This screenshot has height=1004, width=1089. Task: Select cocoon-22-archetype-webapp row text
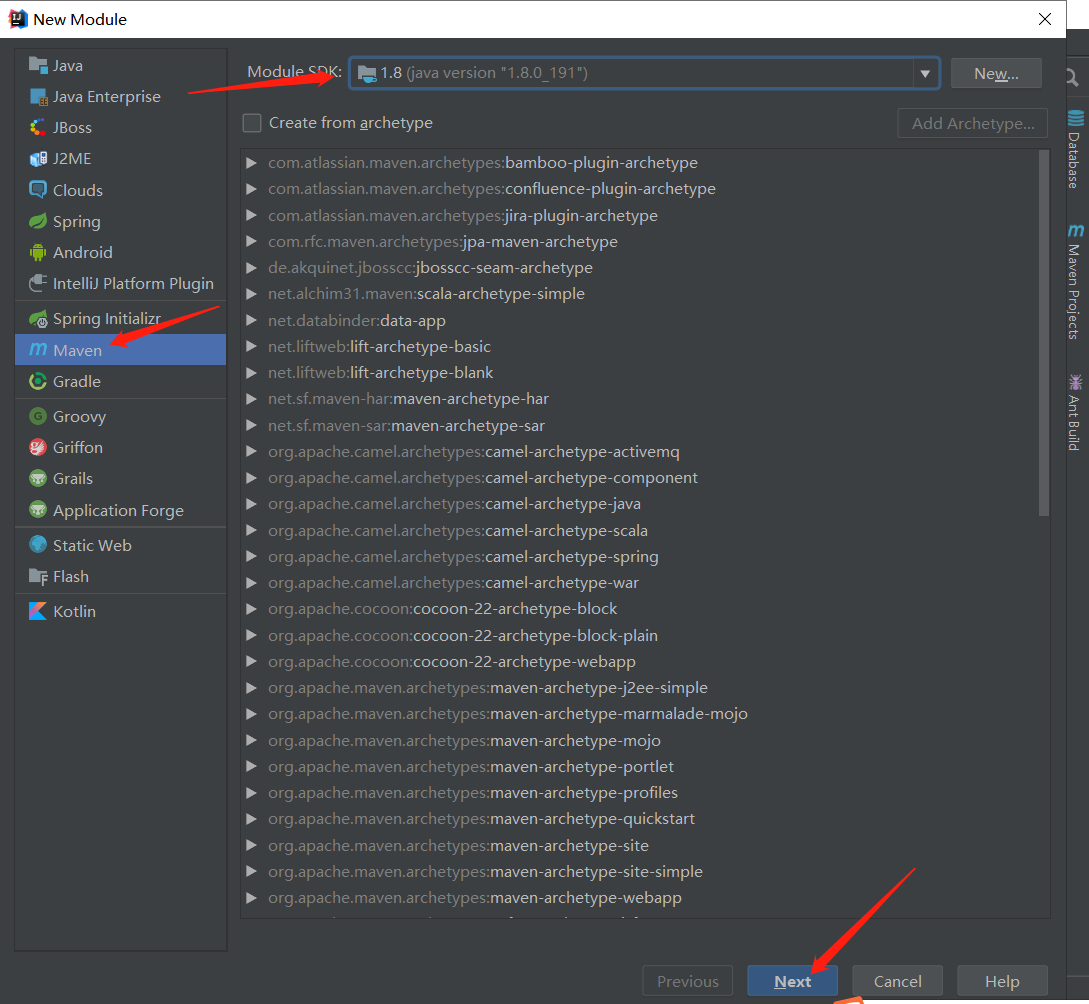click(x=452, y=662)
